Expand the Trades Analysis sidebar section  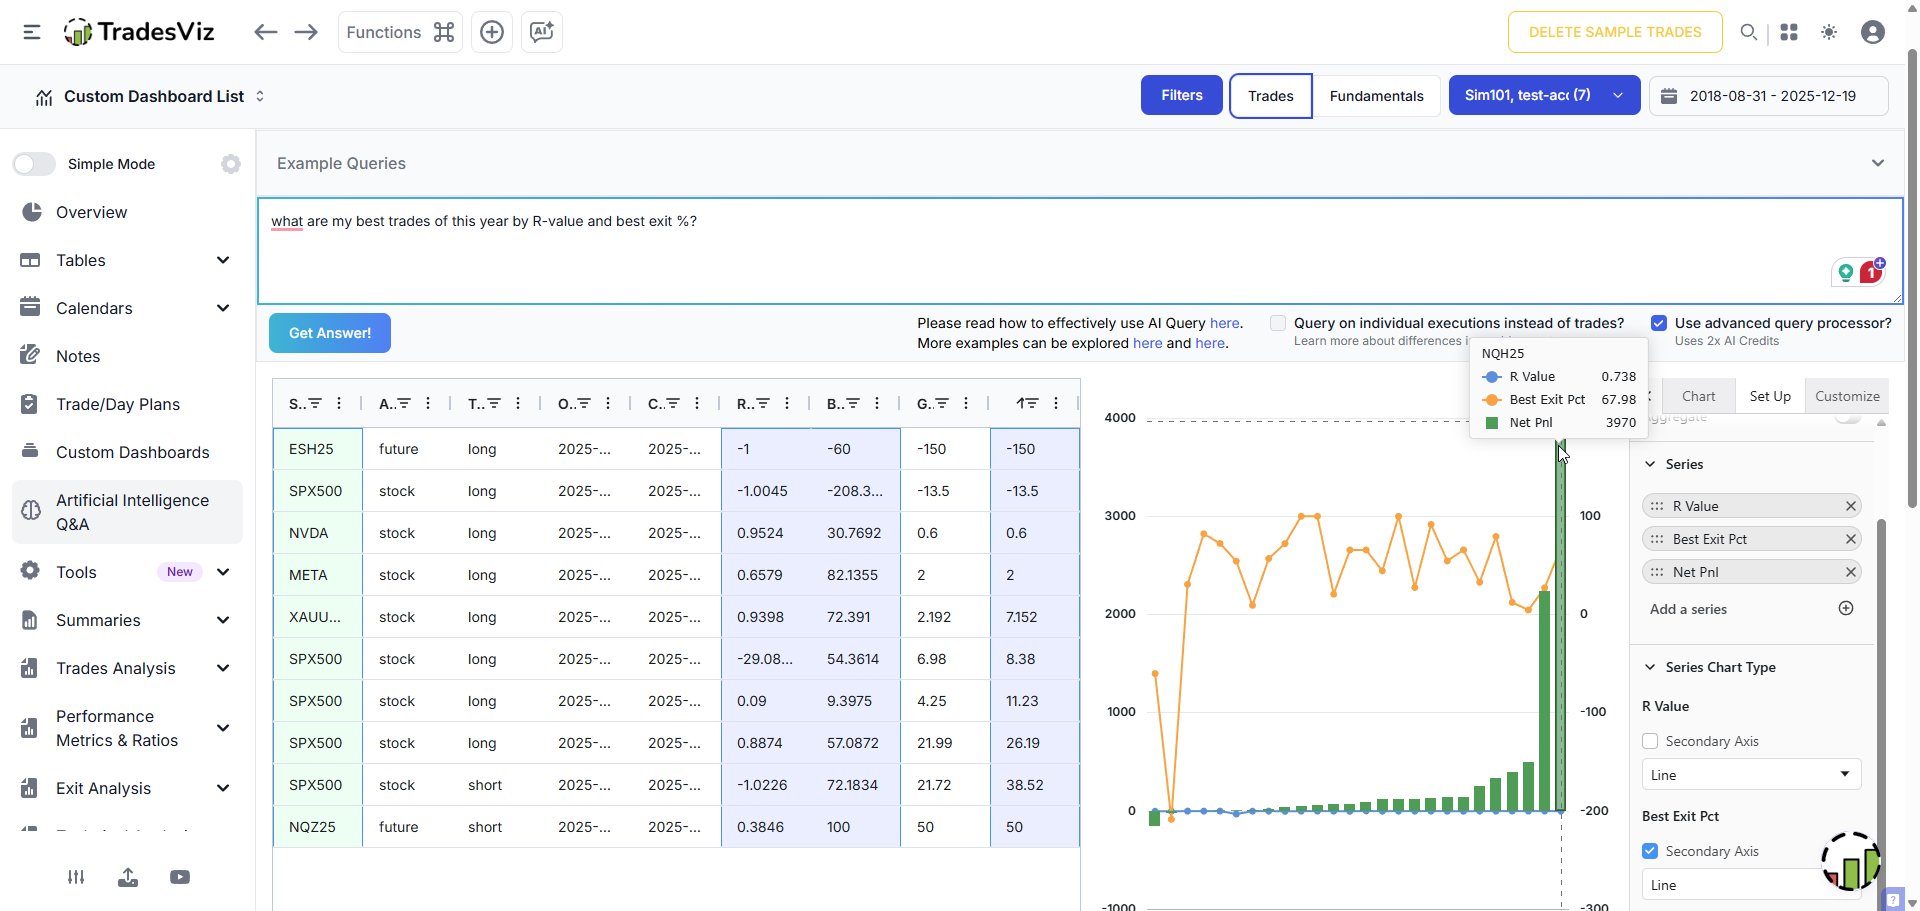pyautogui.click(x=223, y=668)
